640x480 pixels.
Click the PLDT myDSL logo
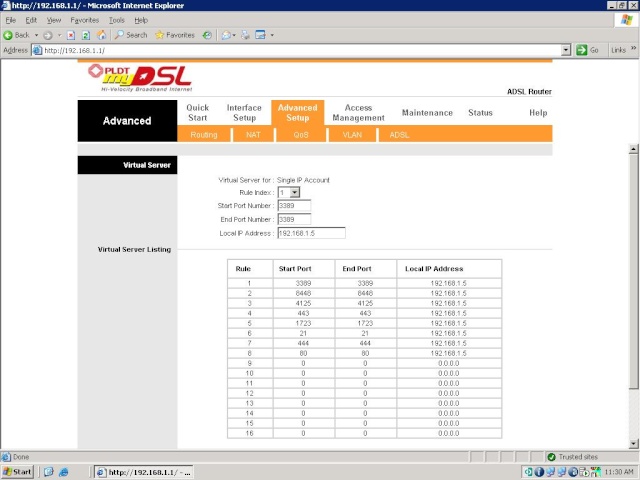(140, 78)
